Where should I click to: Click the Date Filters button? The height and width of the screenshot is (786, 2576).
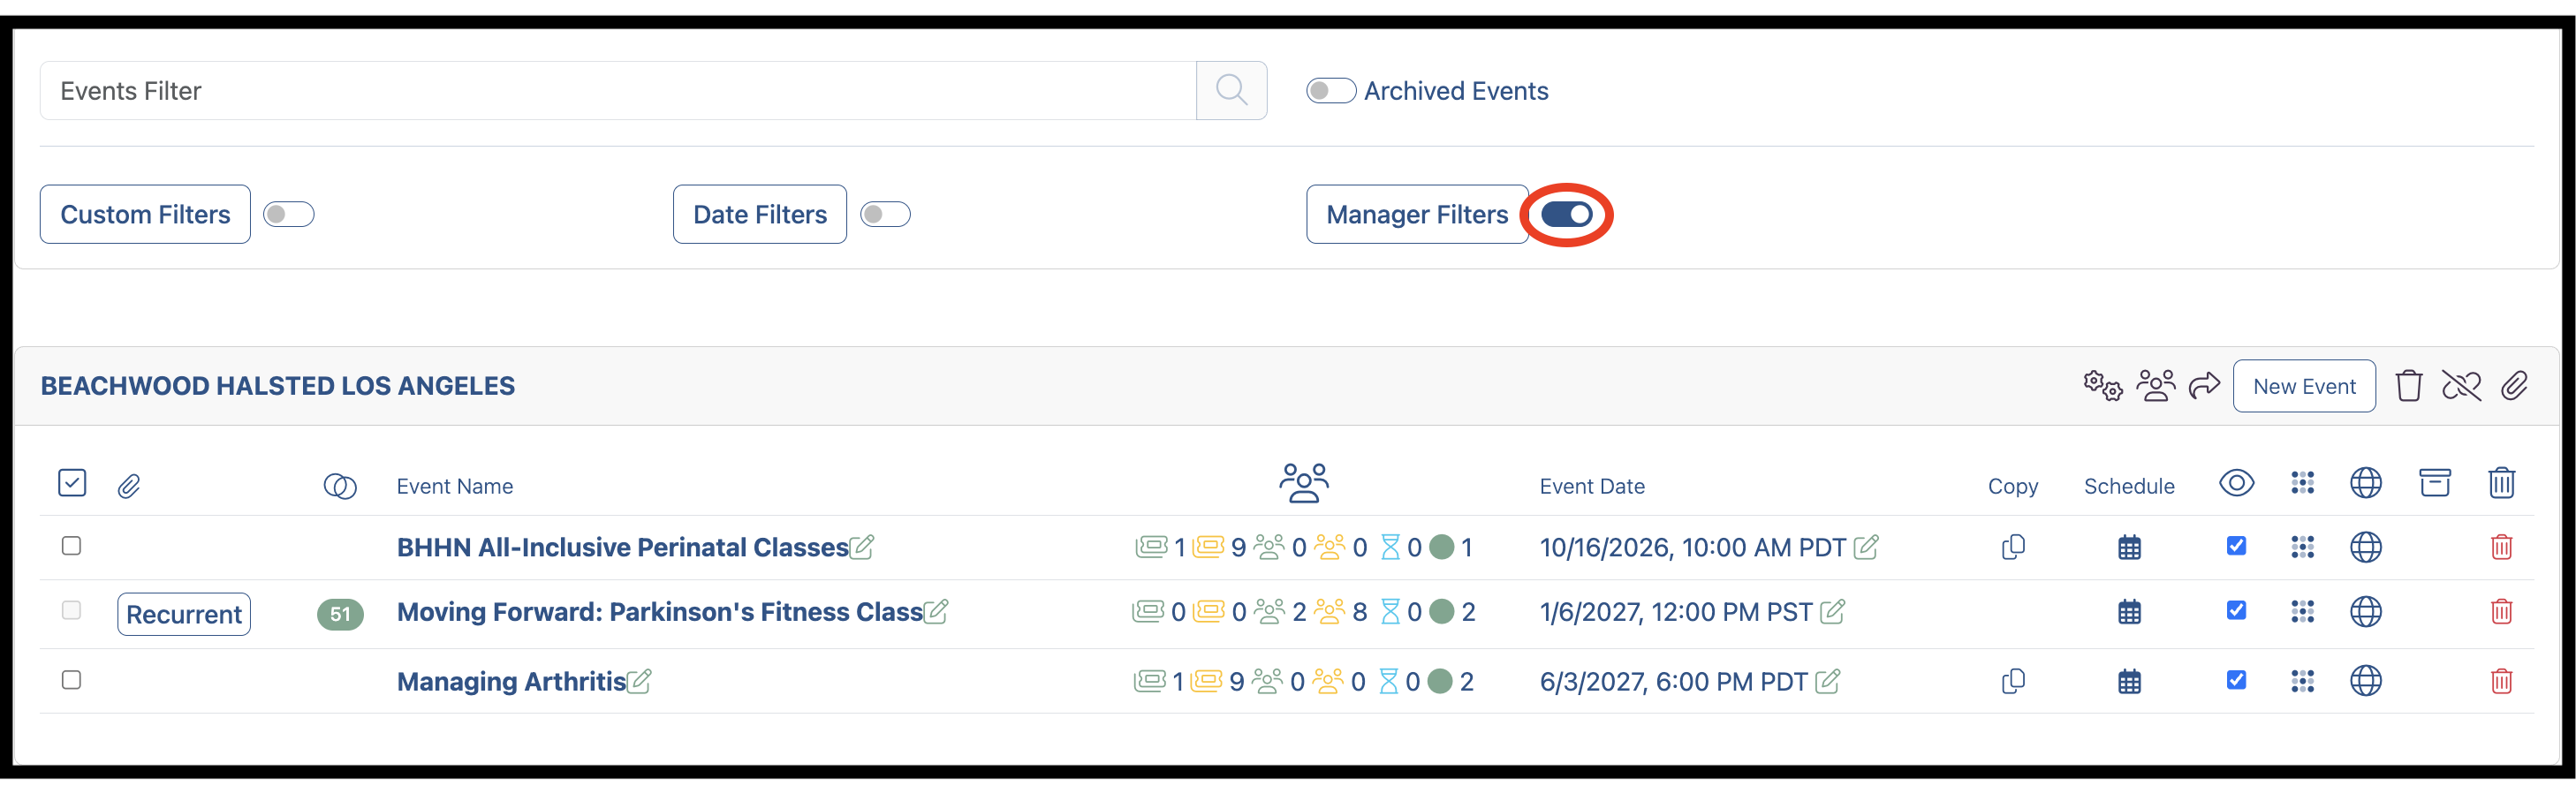(x=760, y=214)
